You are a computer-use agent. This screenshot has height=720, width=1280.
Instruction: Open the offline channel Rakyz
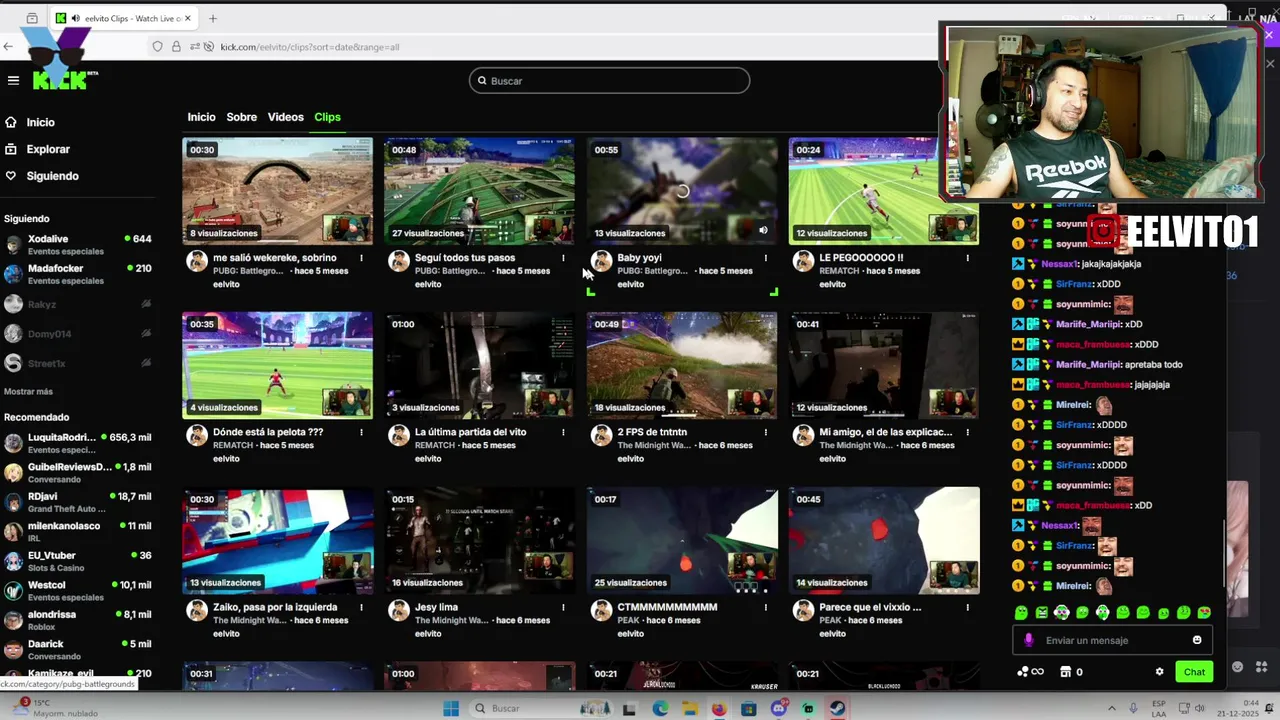78,304
